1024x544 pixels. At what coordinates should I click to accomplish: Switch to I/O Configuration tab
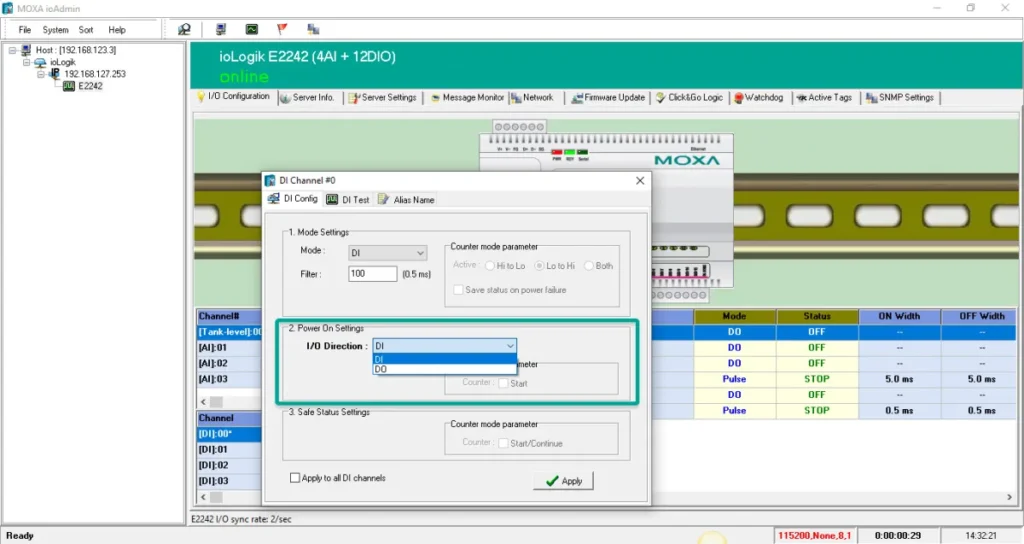(233, 96)
